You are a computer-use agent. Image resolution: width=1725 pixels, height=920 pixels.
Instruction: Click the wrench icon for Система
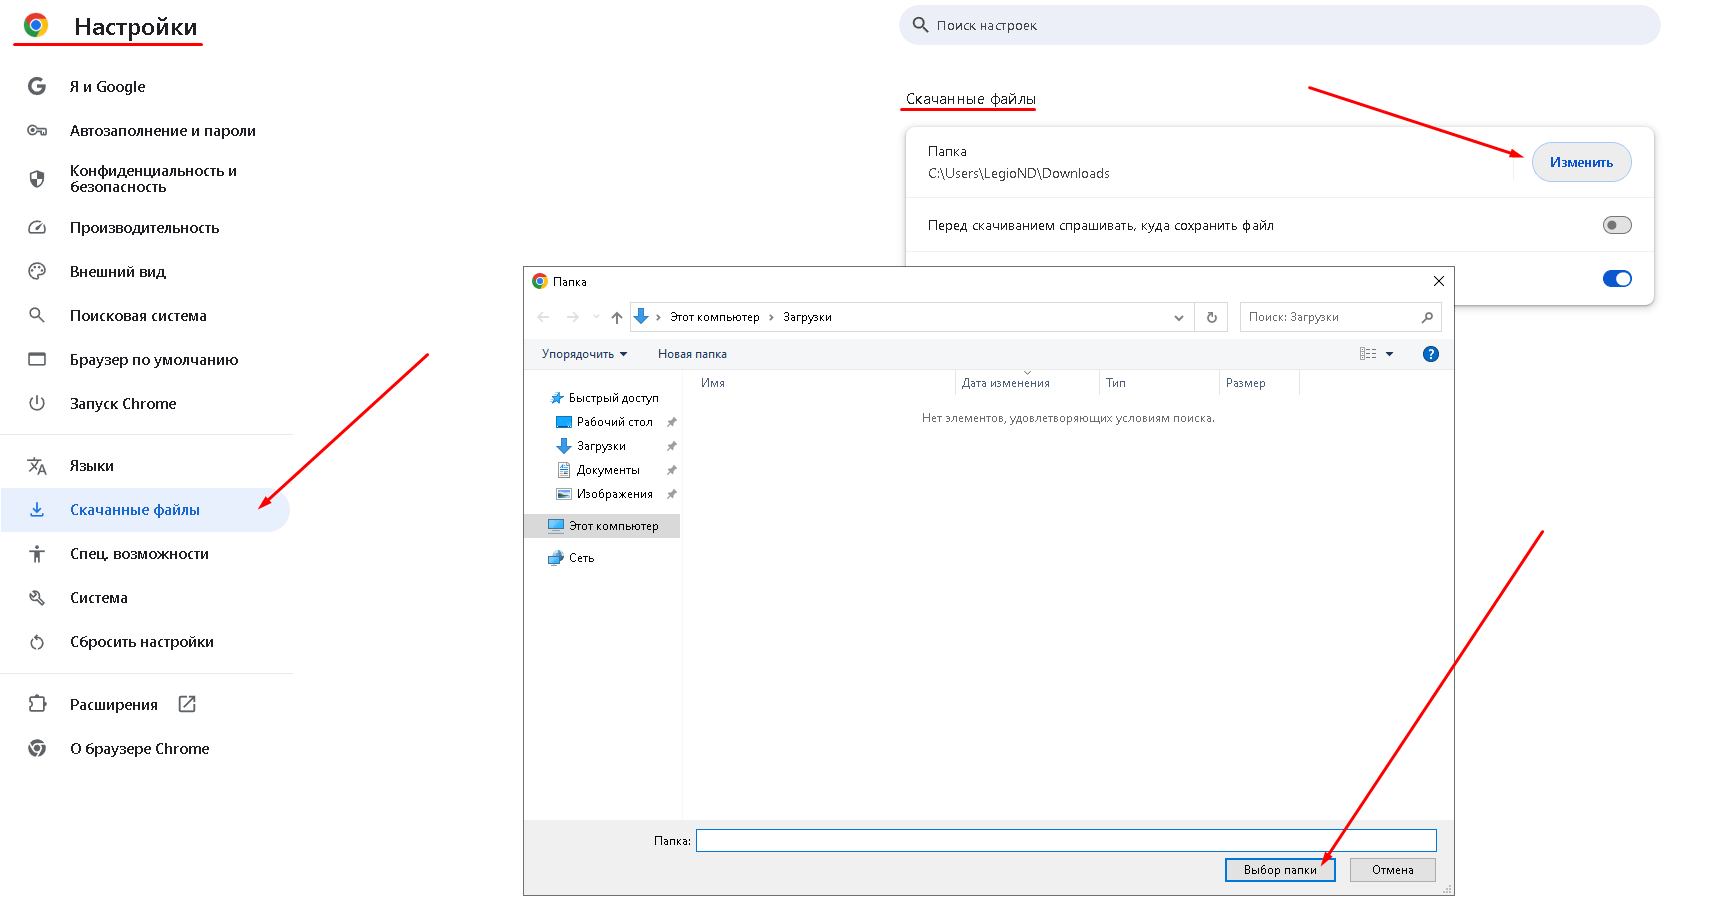[37, 597]
